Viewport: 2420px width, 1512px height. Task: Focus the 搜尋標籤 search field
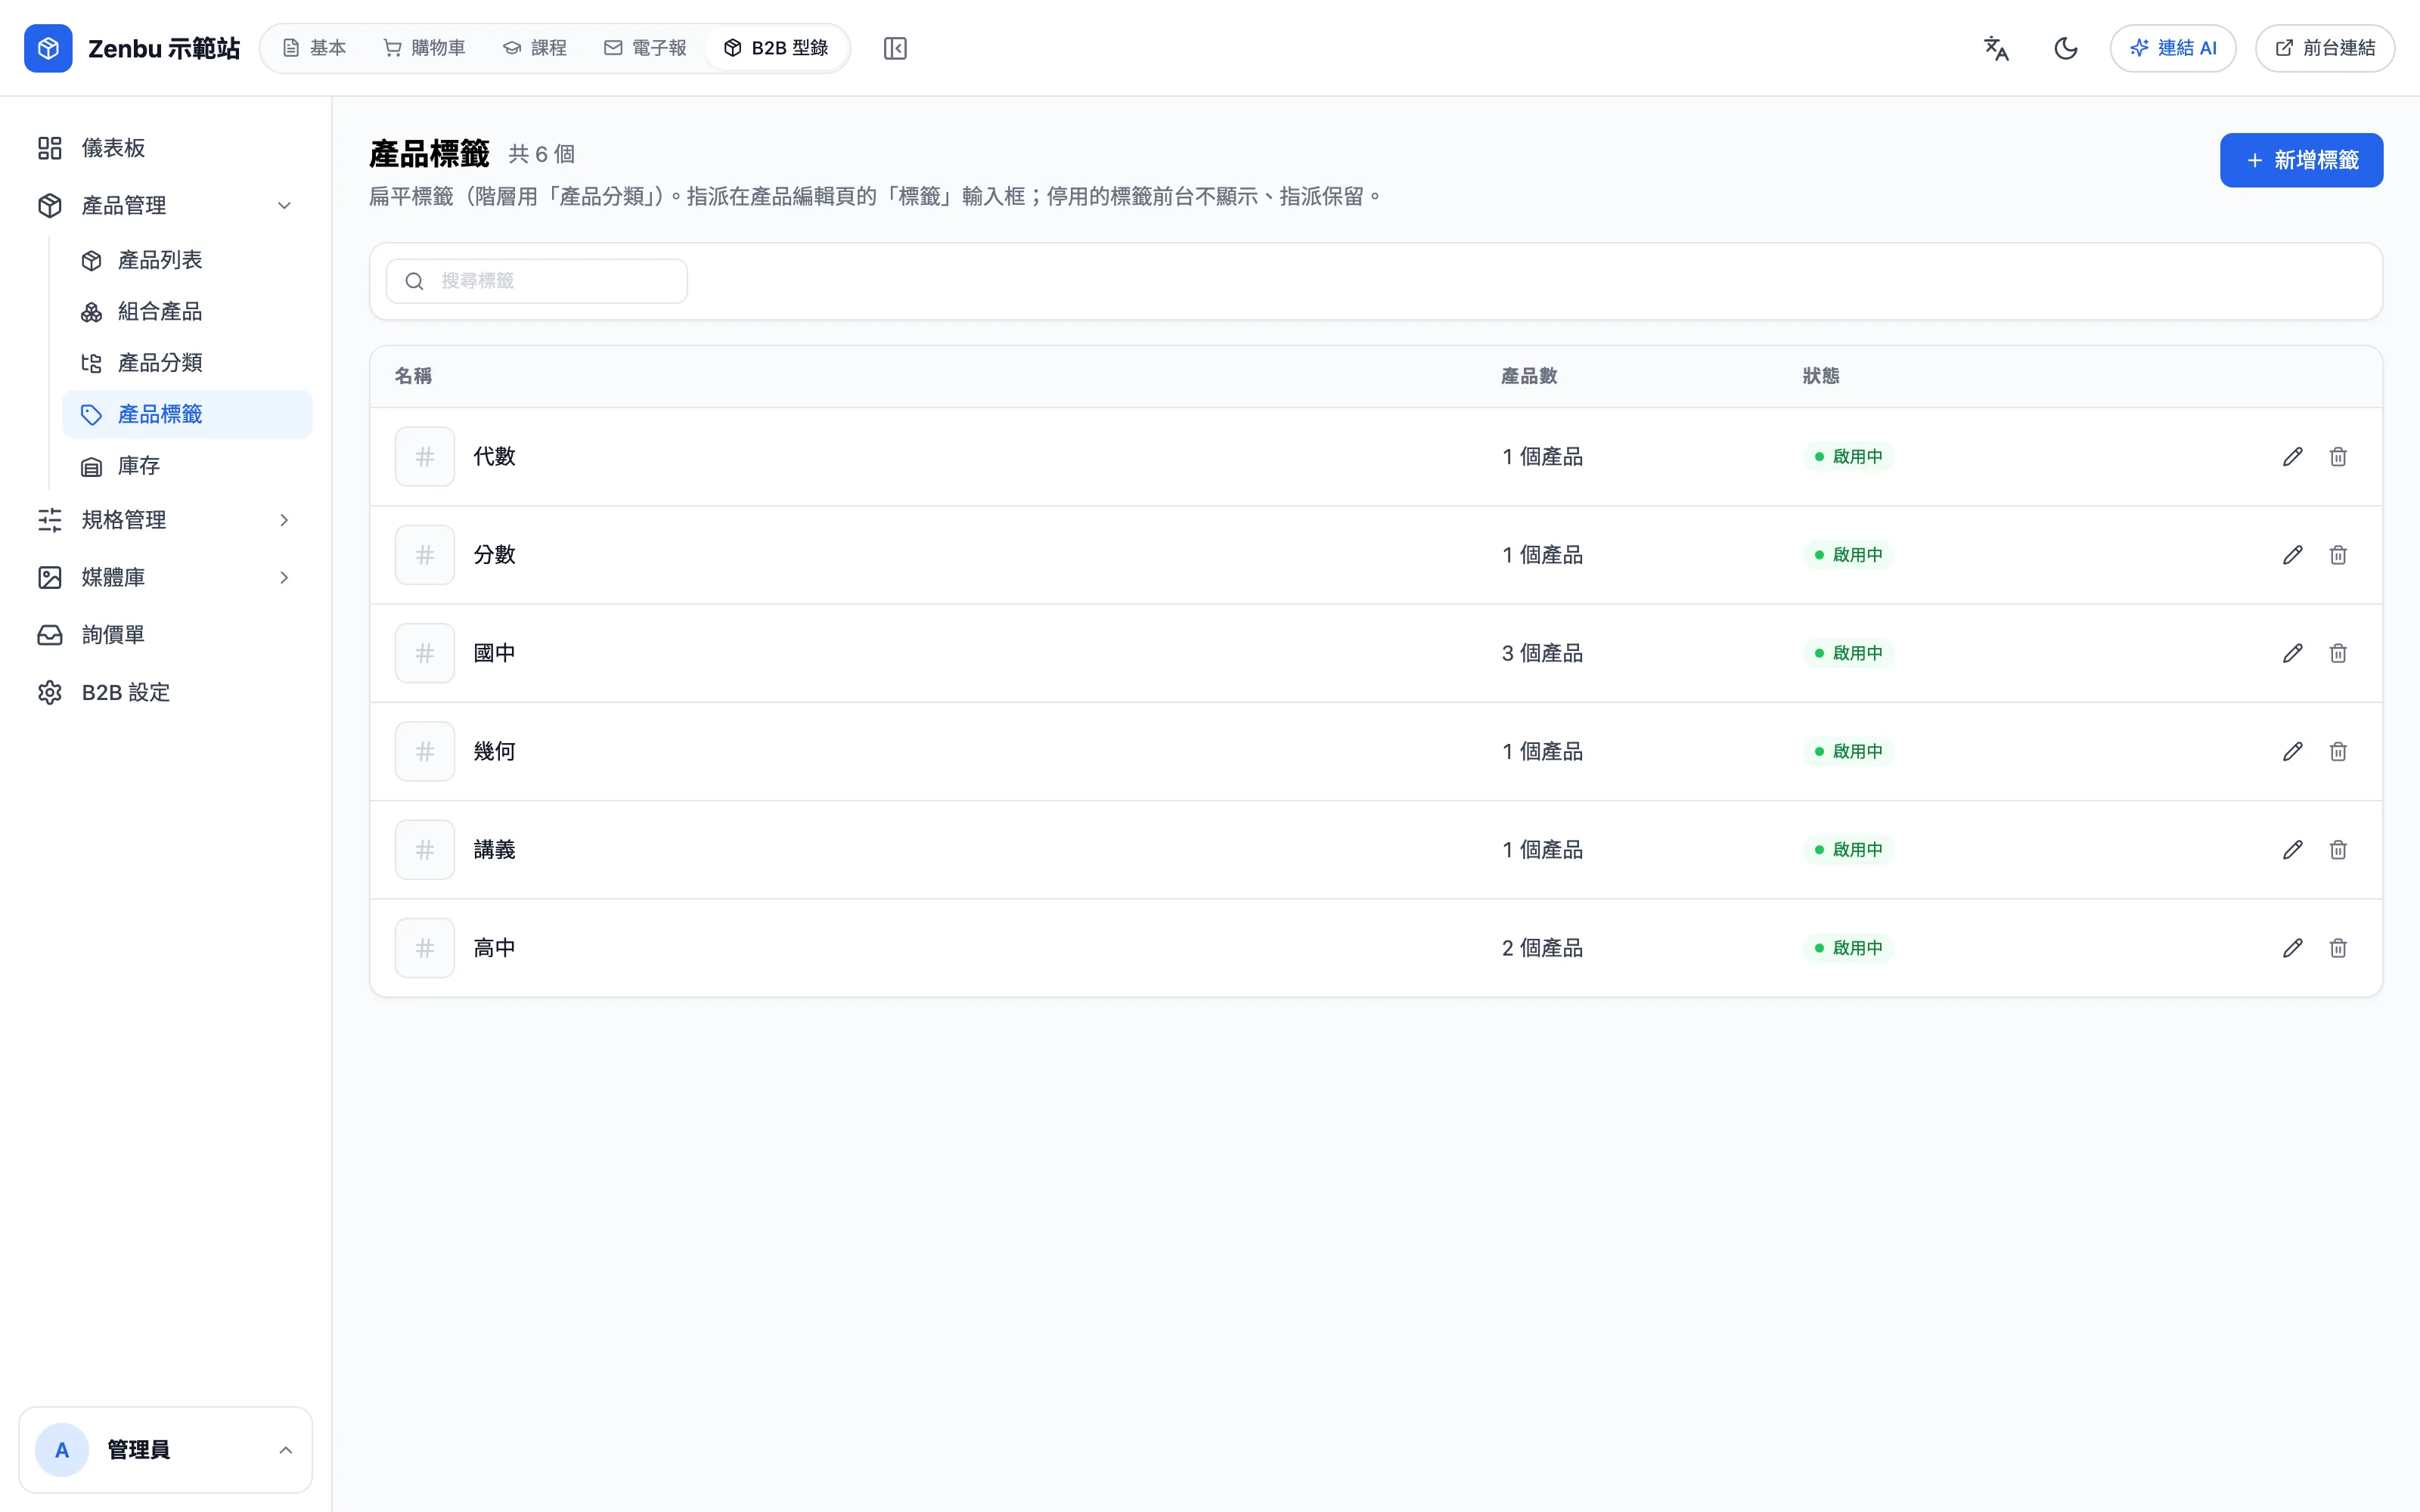[x=537, y=281]
